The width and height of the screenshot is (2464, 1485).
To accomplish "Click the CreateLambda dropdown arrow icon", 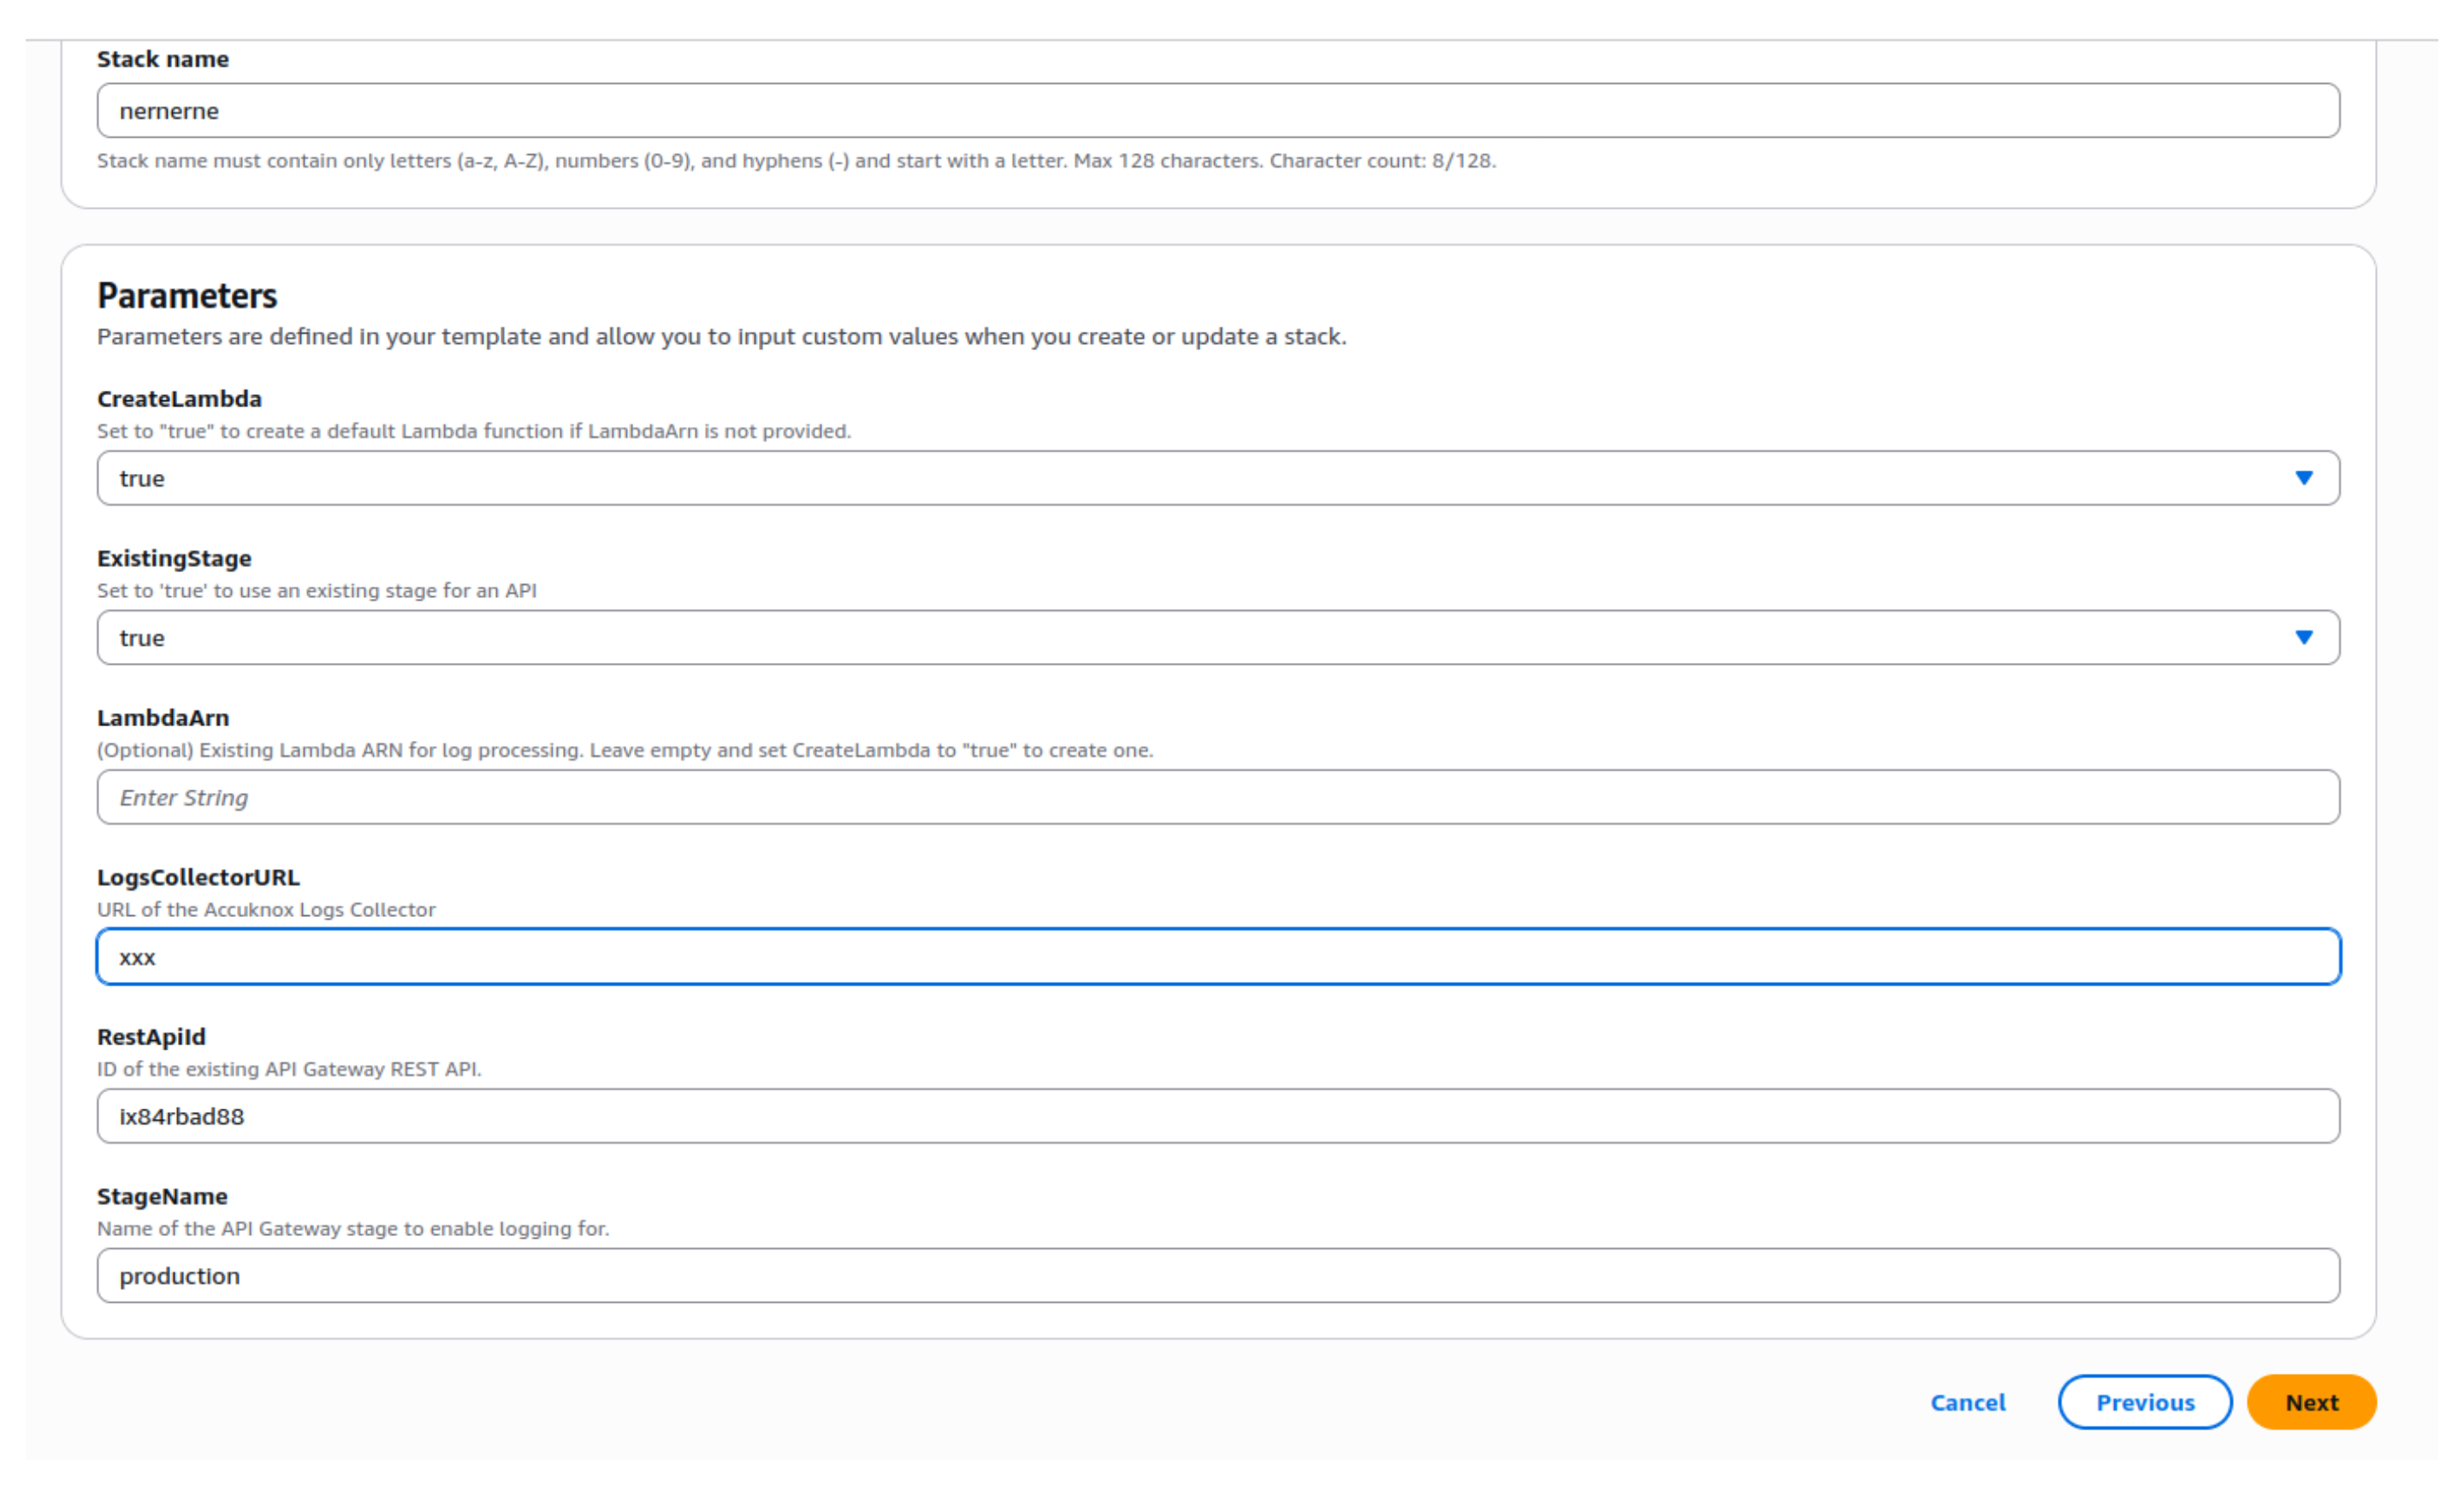I will coord(2303,478).
